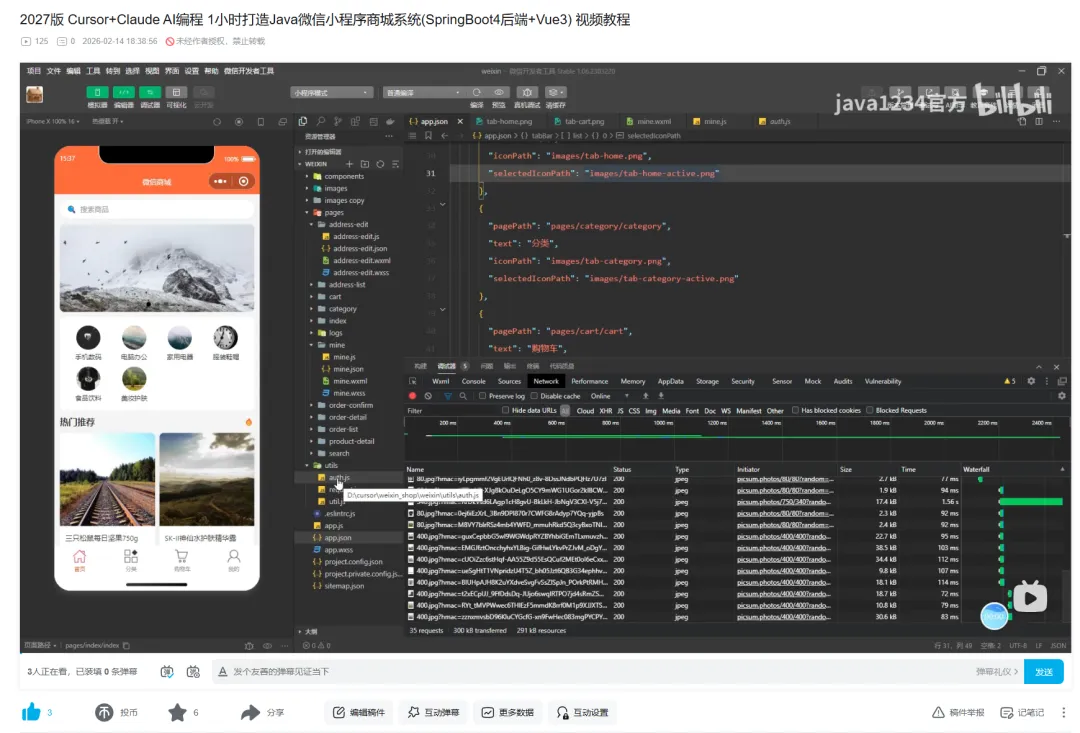Open the 普通编译 compile mode dropdown
Viewport: 1080px width, 733px height.
point(422,92)
